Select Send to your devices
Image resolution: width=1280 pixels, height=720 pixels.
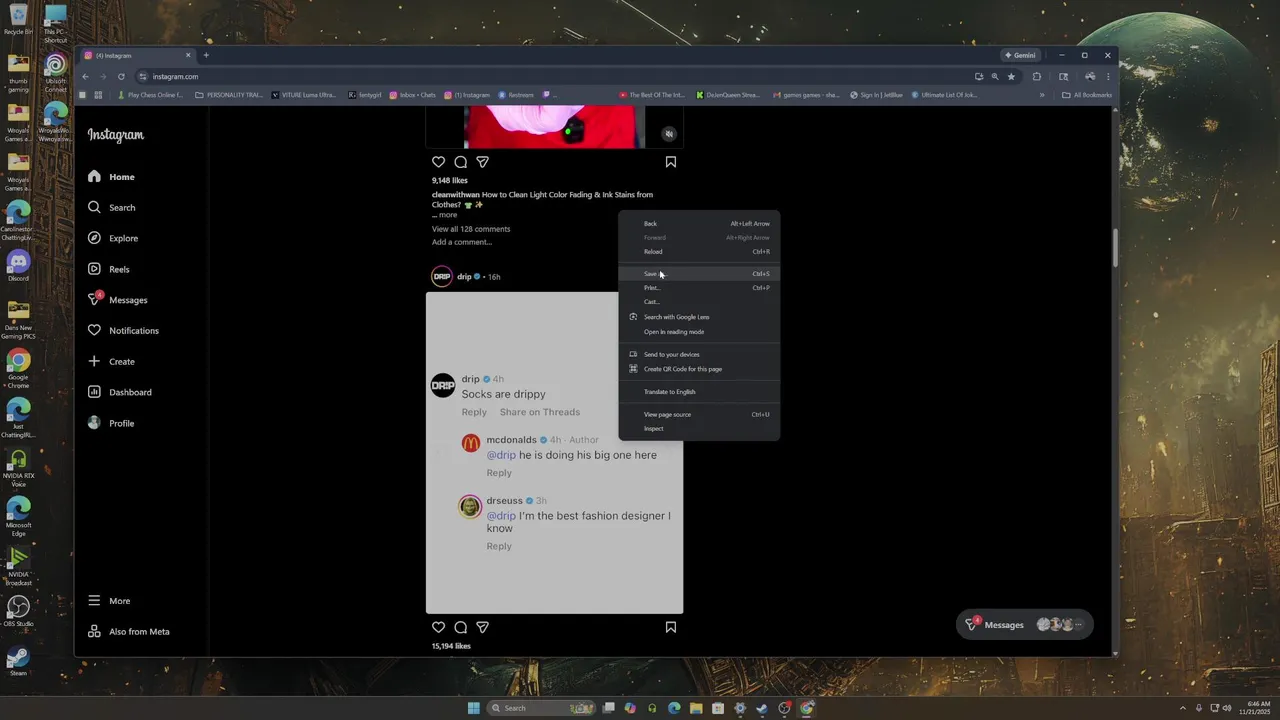pos(699,355)
